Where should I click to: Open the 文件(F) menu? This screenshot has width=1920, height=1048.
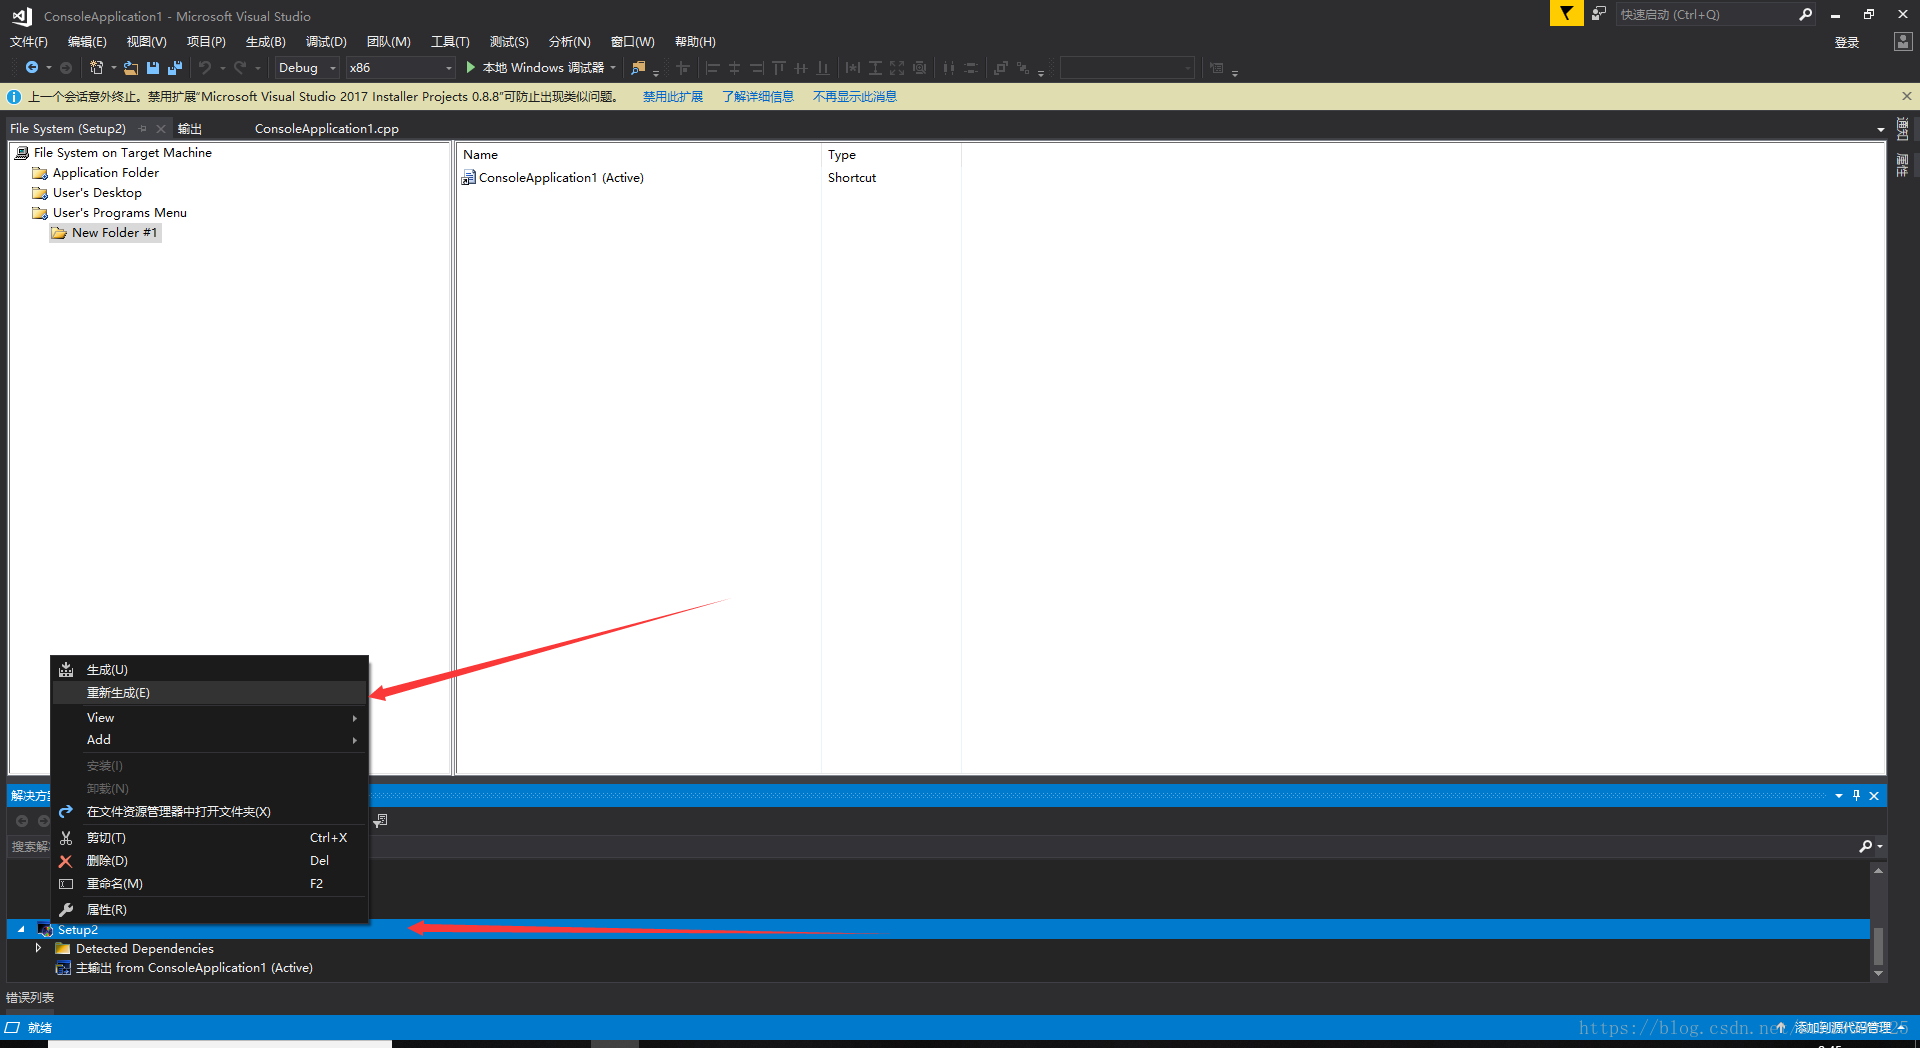click(x=29, y=42)
